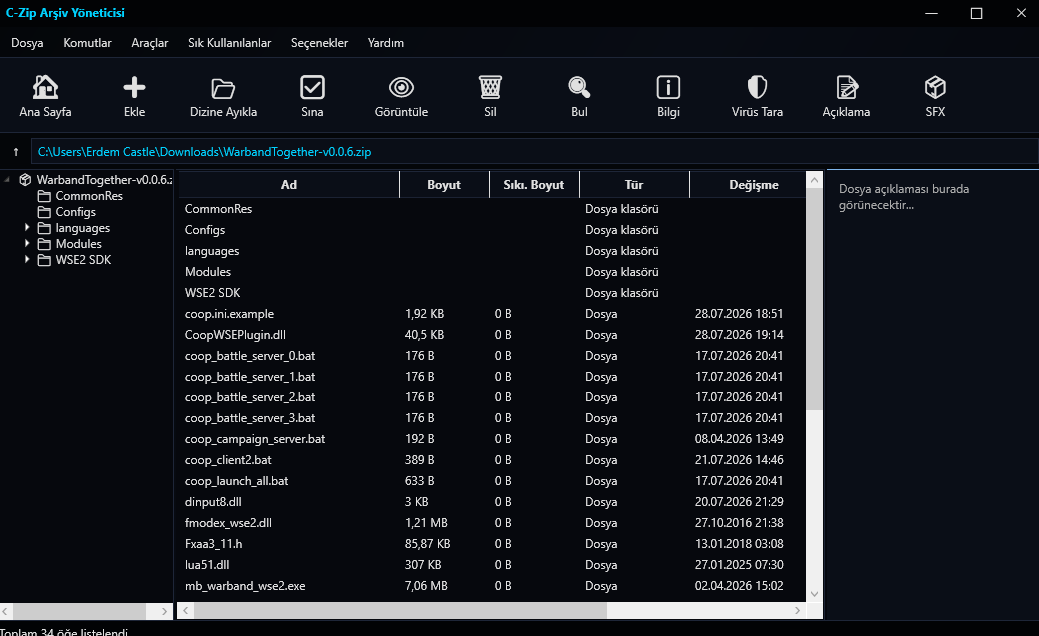Open the Komutlar menu

87,43
